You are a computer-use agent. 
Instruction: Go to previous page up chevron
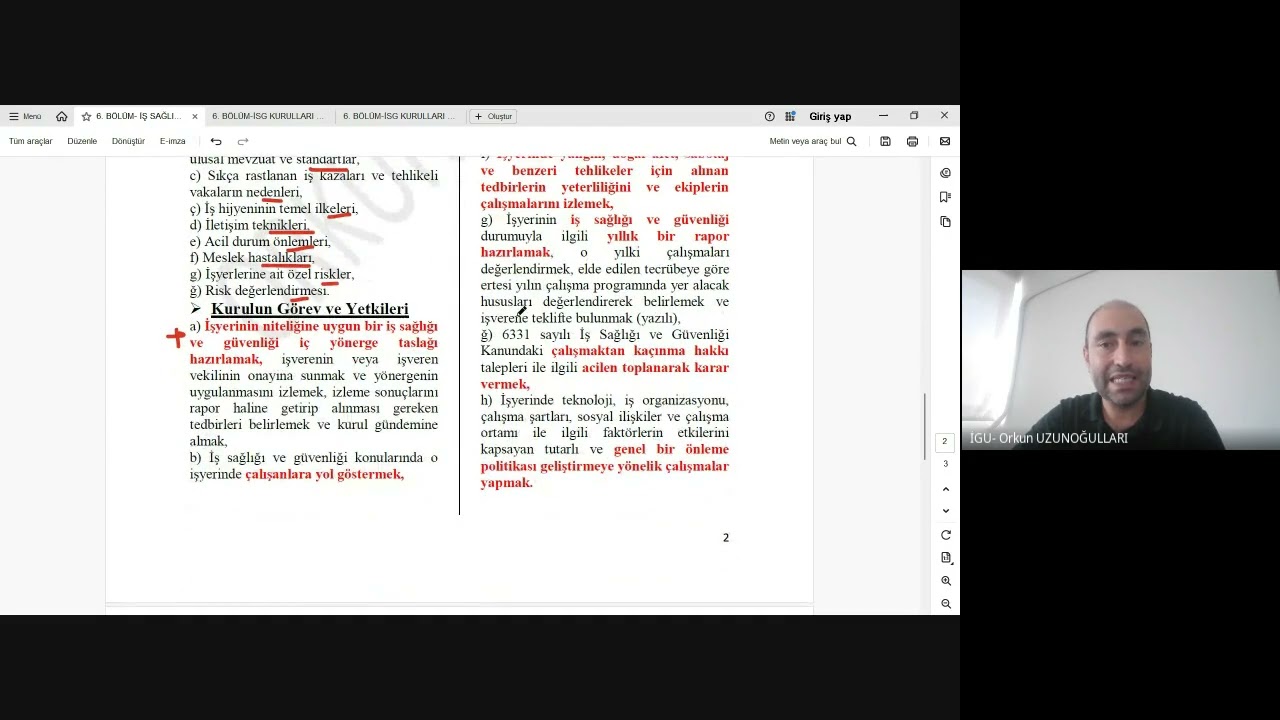point(946,489)
